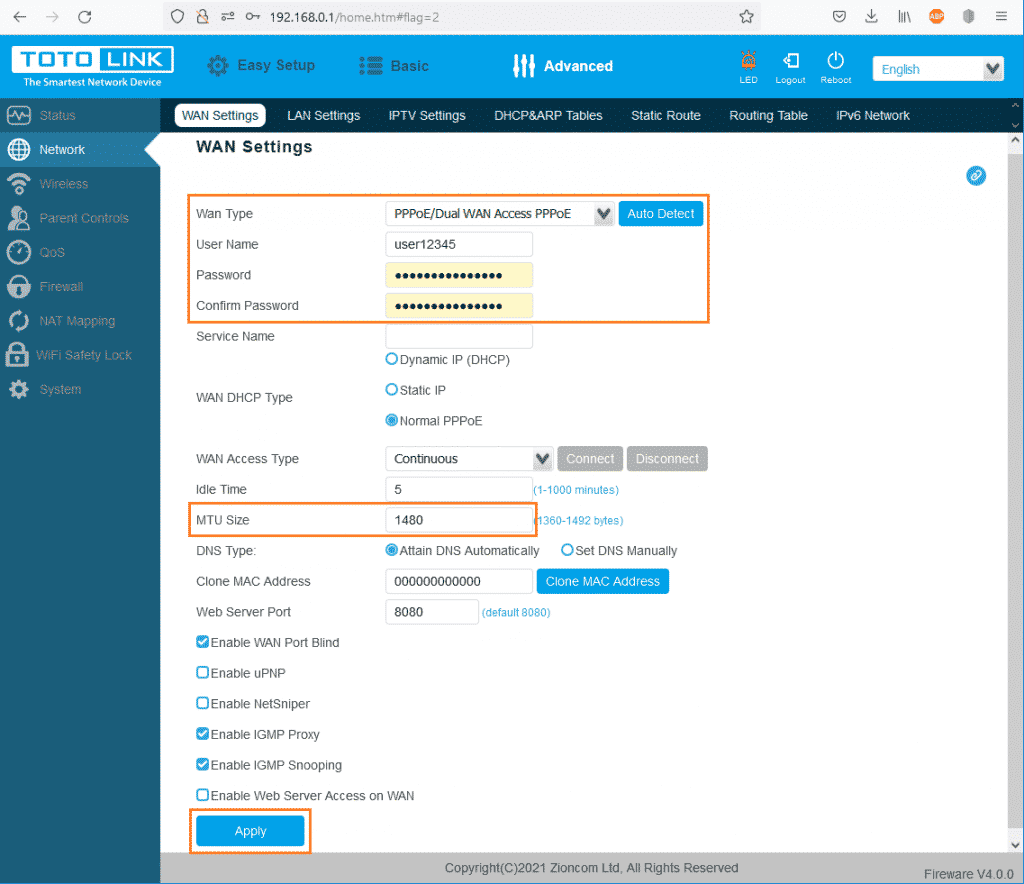Screen dimensions: 1024x884
Task: Open the Wireless section in sidebar
Action: [x=63, y=184]
